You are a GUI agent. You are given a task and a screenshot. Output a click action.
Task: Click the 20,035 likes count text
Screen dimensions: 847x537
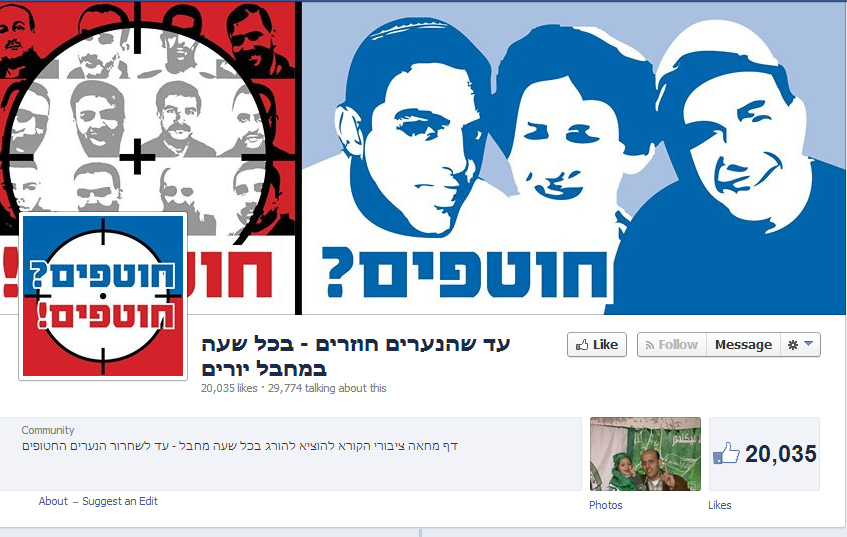coord(229,388)
